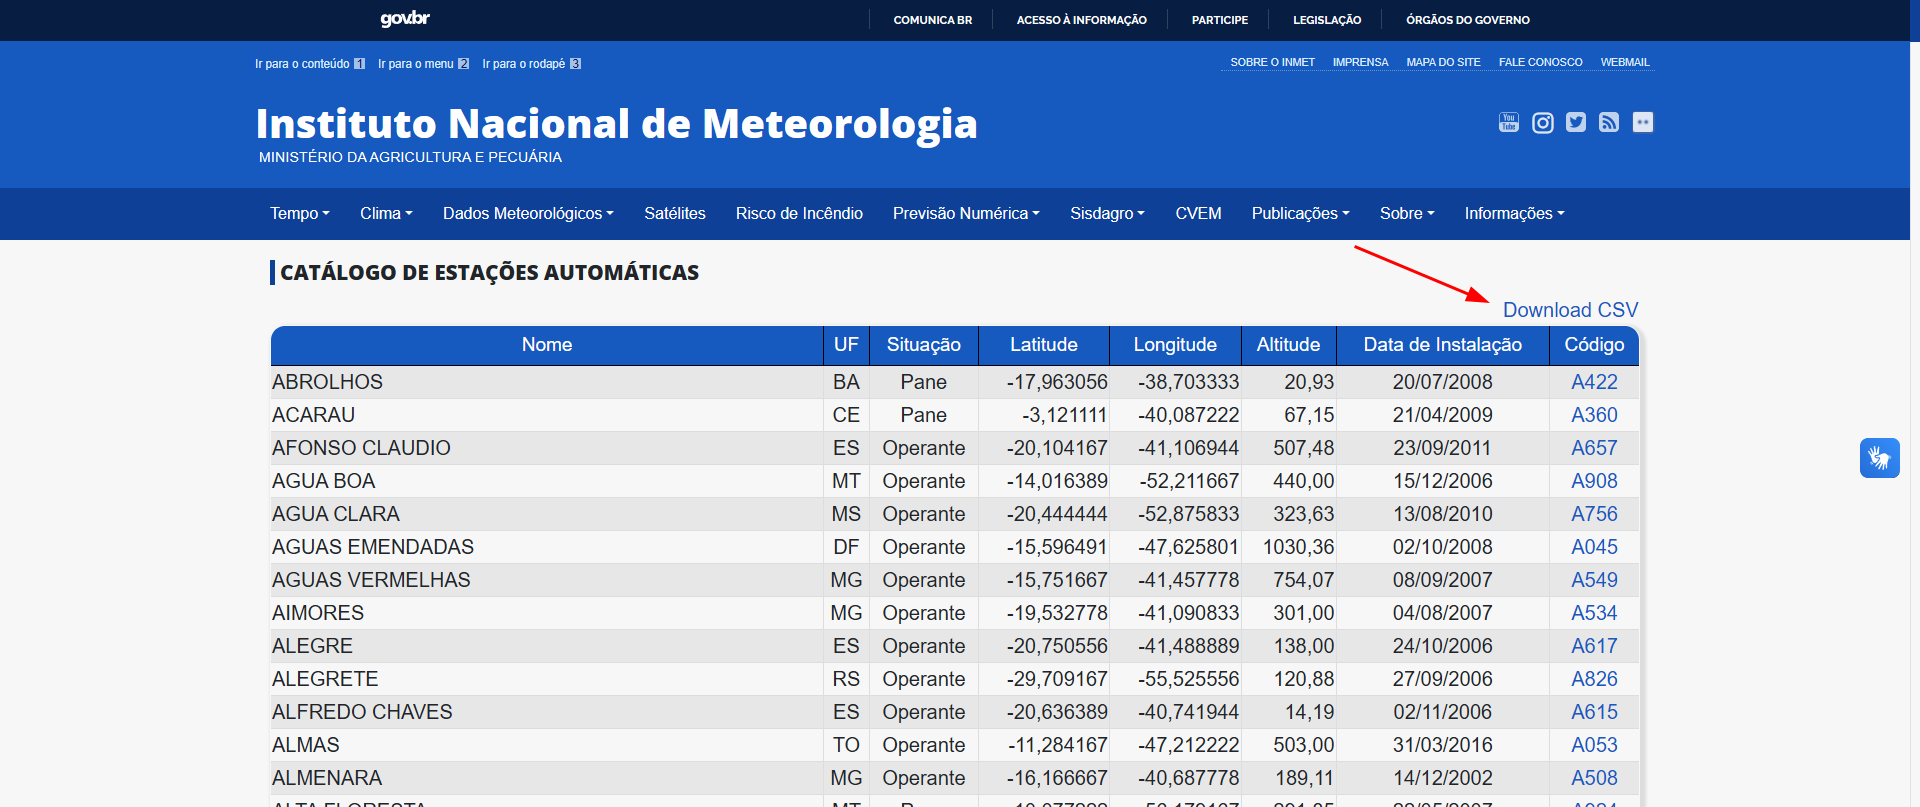
Task: Click the Latitude column header
Action: point(1044,345)
